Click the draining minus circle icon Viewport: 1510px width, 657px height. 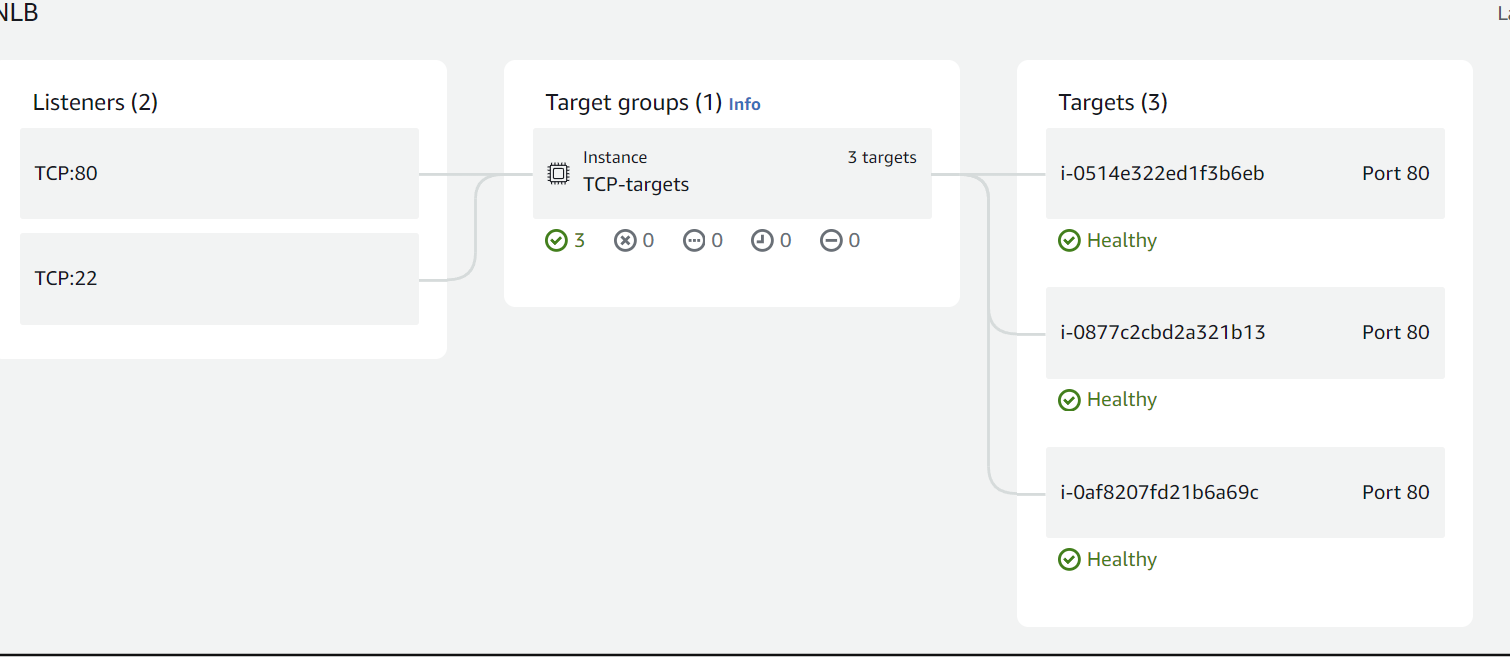[831, 241]
